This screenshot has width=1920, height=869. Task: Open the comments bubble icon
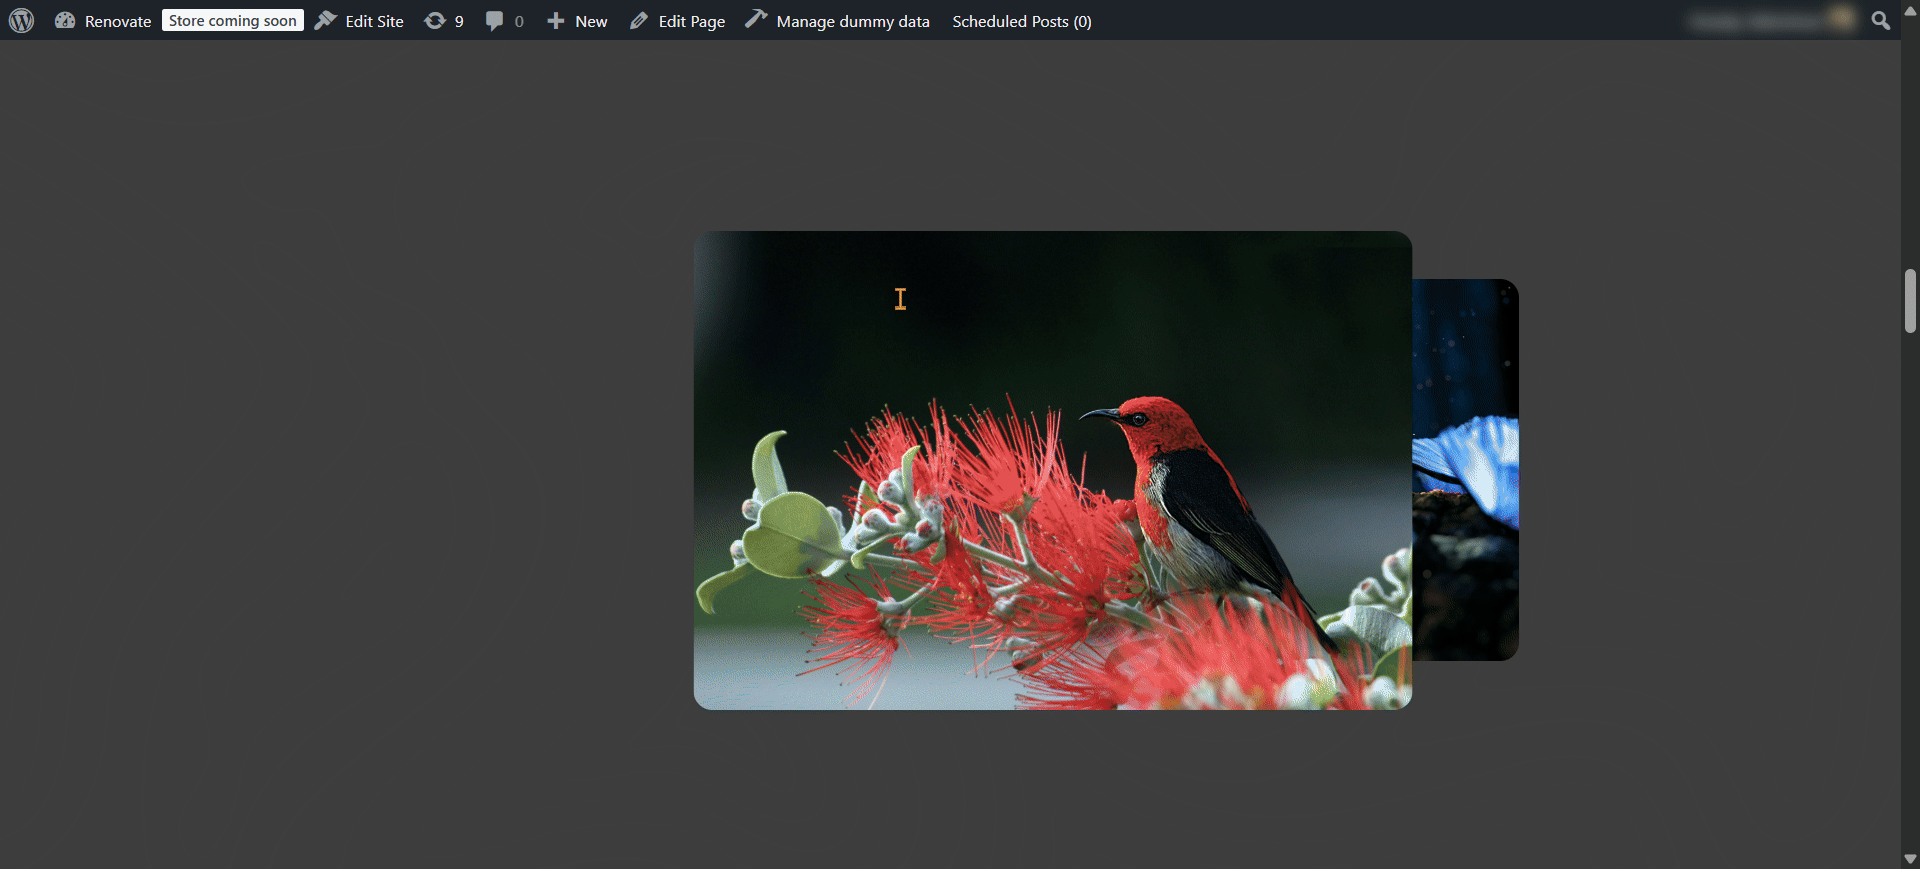pyautogui.click(x=494, y=21)
